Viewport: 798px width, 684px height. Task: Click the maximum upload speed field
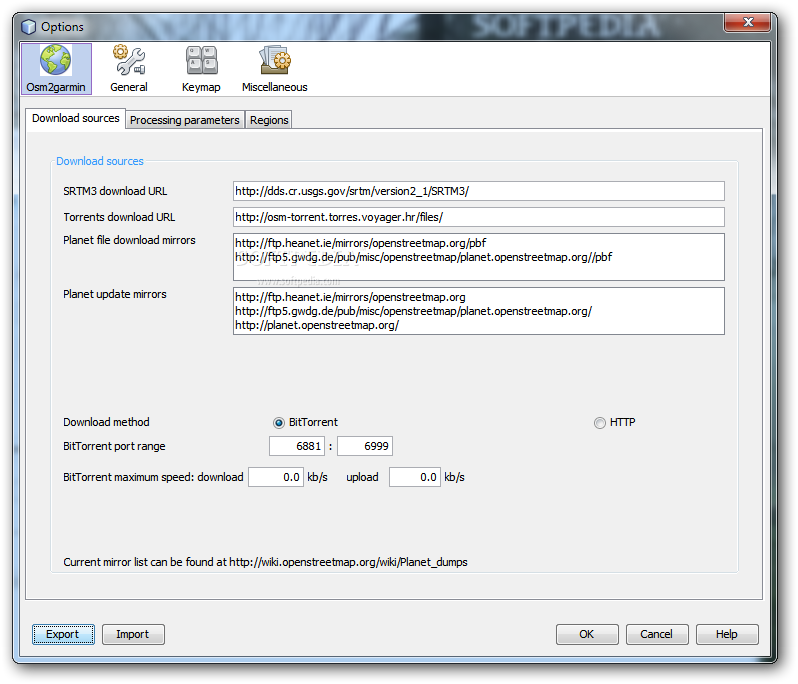tap(415, 477)
